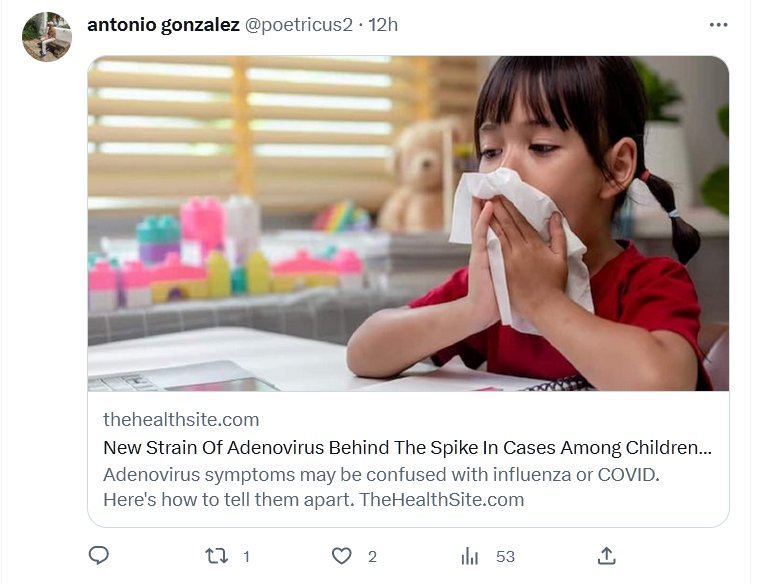
Task: Open the 12h timestamp link
Action: (383, 24)
